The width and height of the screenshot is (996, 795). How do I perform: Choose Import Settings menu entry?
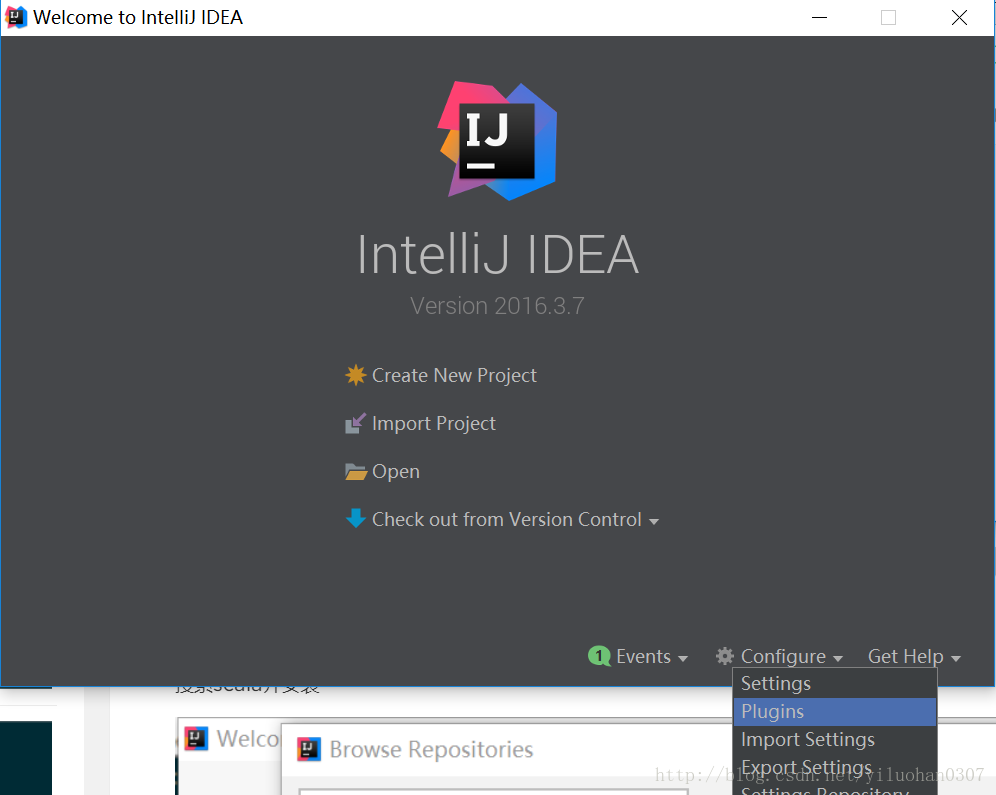coord(835,740)
